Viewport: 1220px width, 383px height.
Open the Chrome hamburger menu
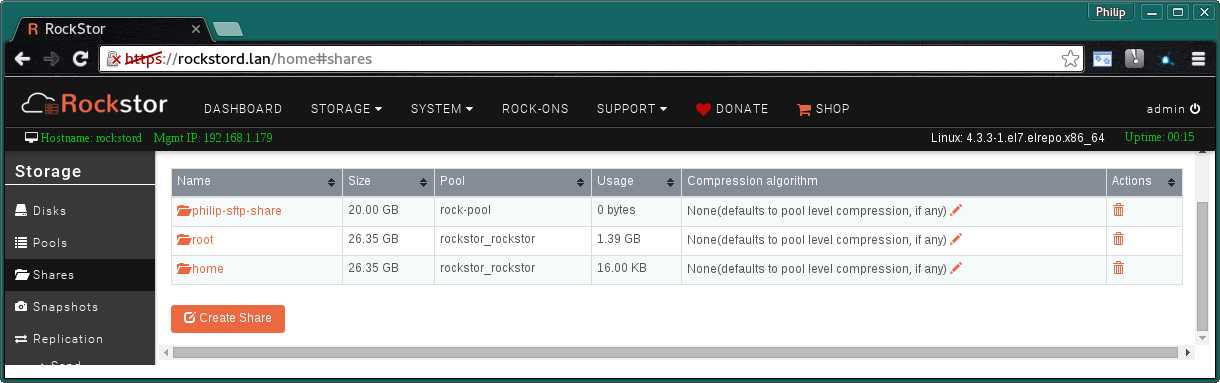point(1198,59)
